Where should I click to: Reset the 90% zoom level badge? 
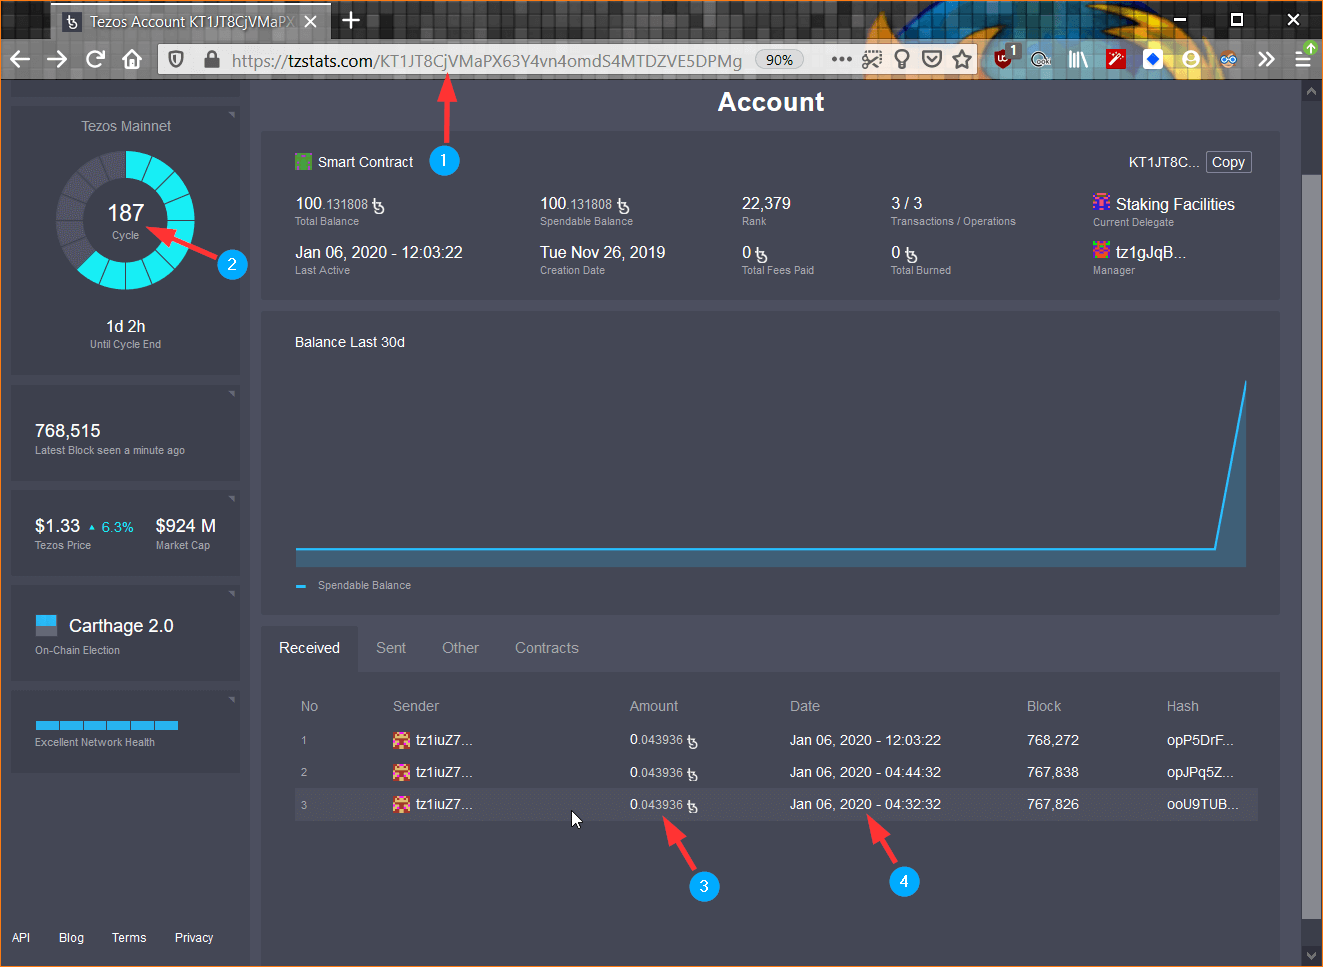click(x=779, y=60)
